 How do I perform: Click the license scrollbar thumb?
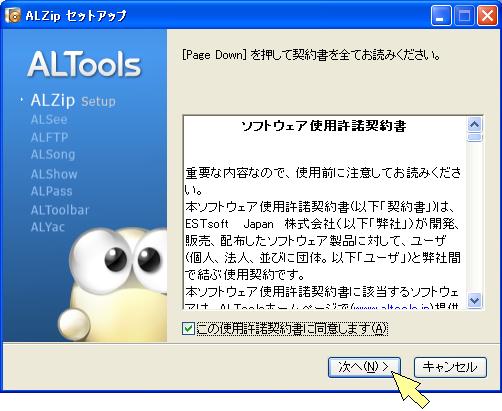(x=474, y=137)
